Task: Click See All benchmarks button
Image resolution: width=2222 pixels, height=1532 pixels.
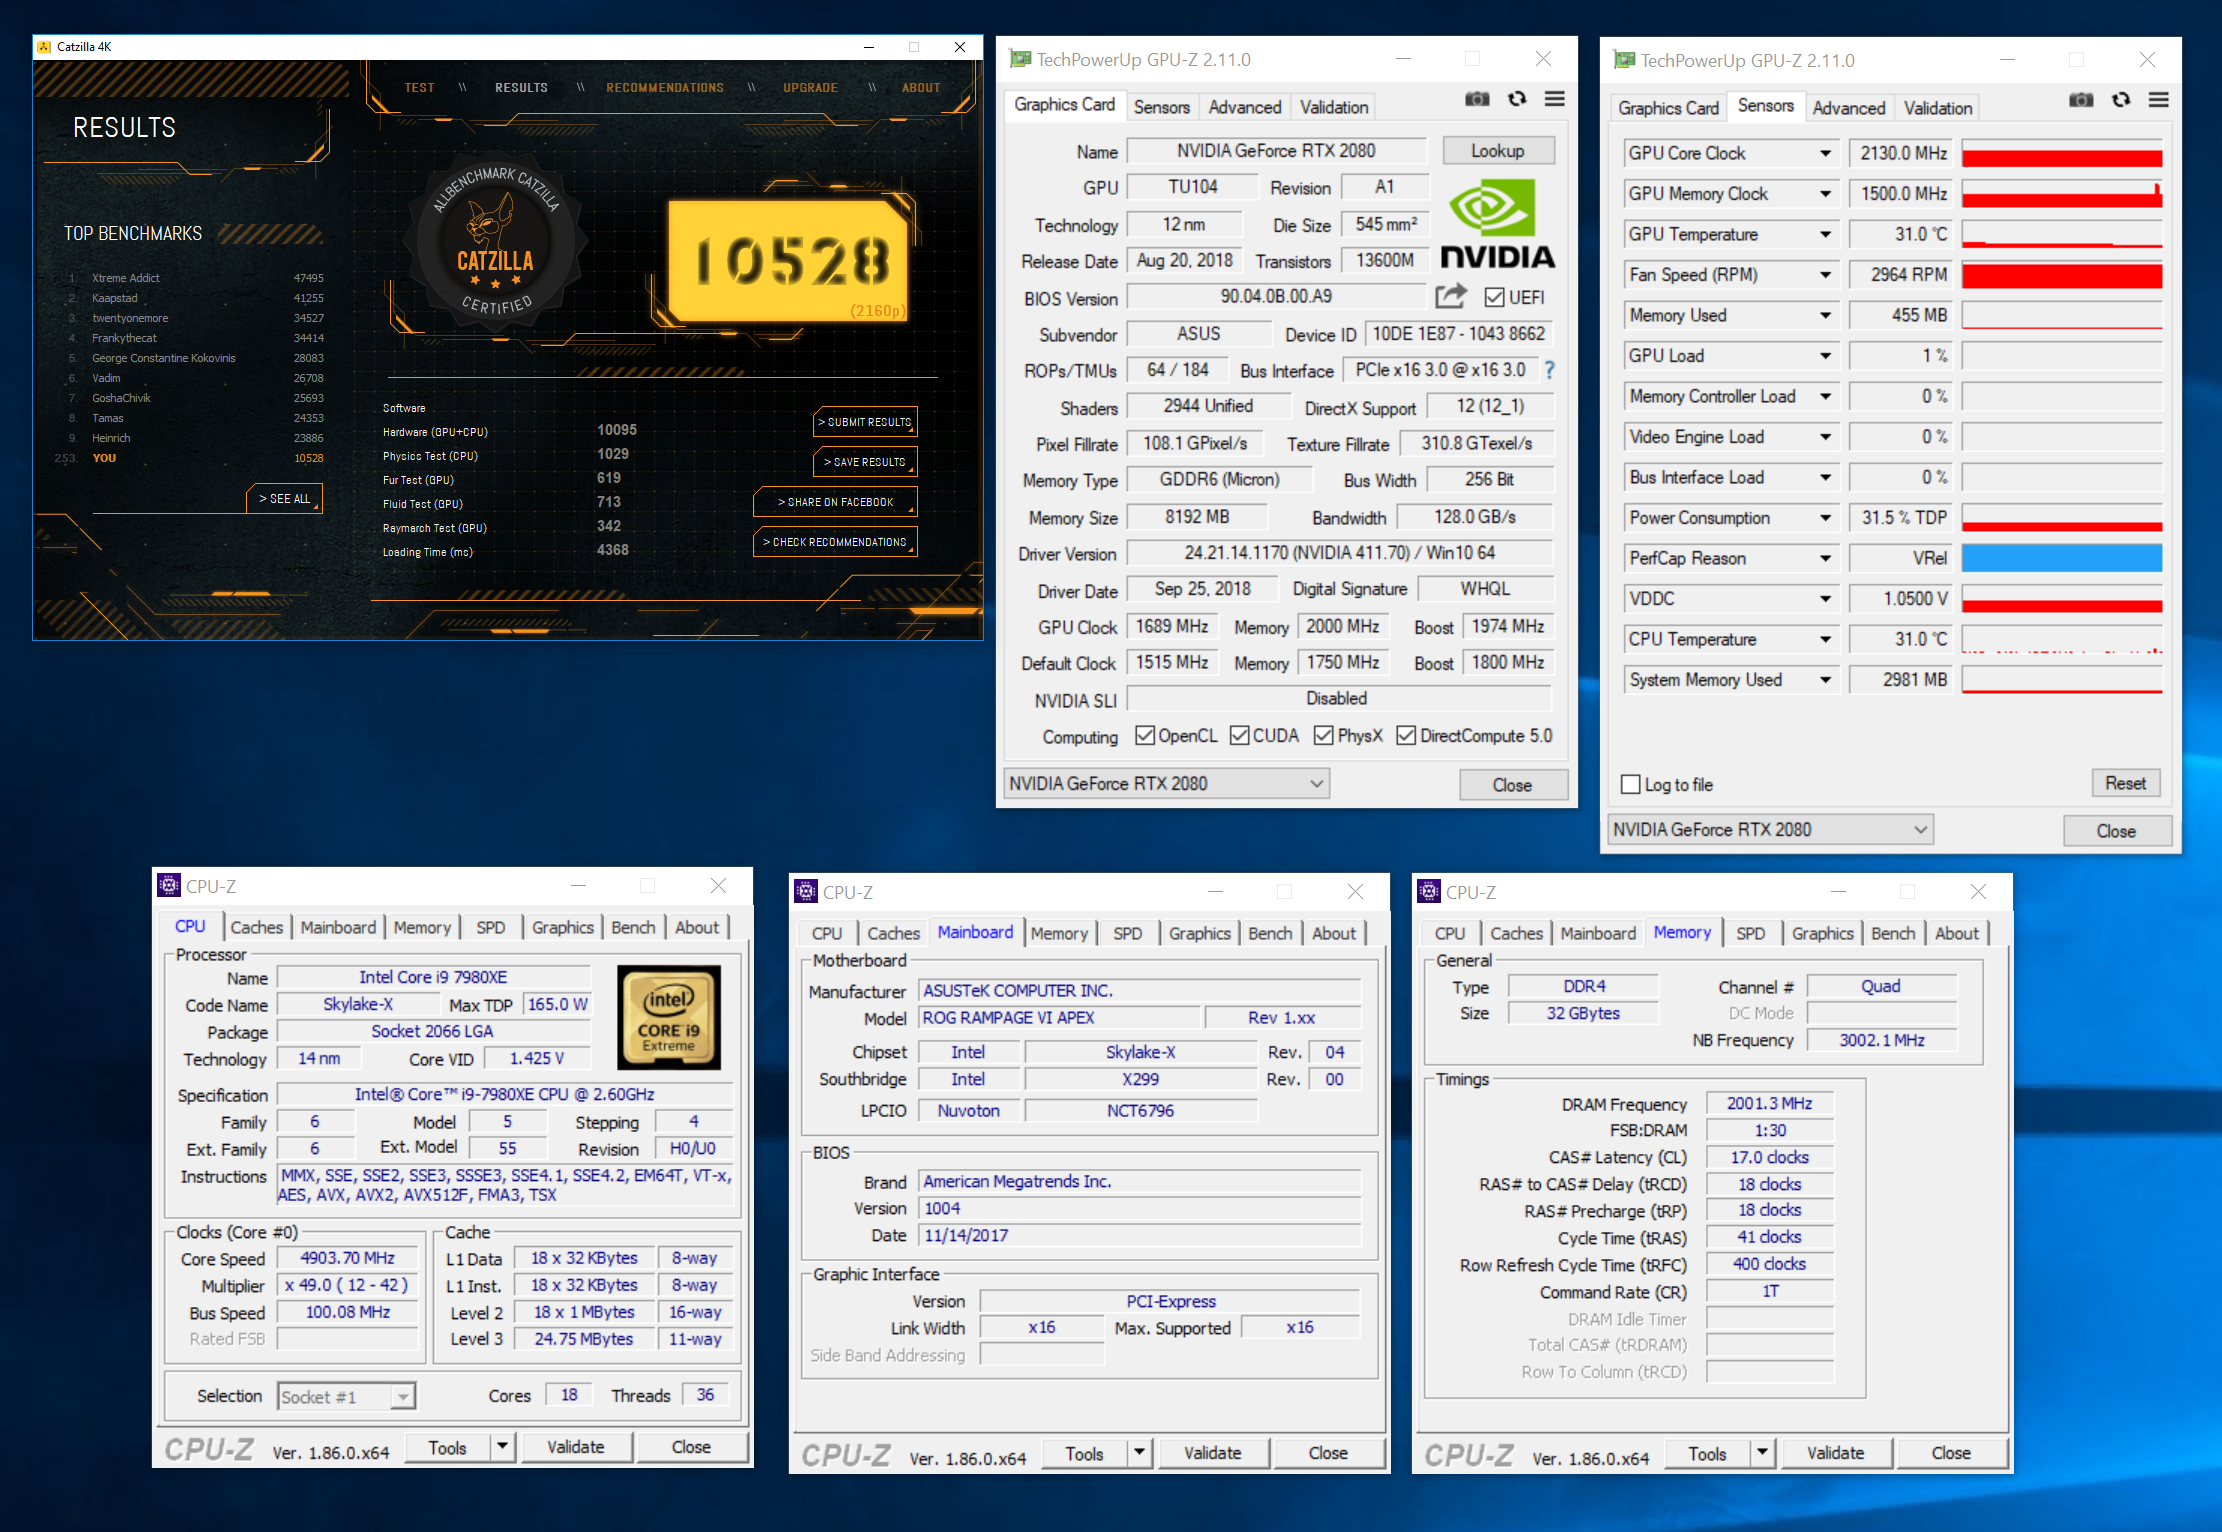Action: click(x=284, y=498)
